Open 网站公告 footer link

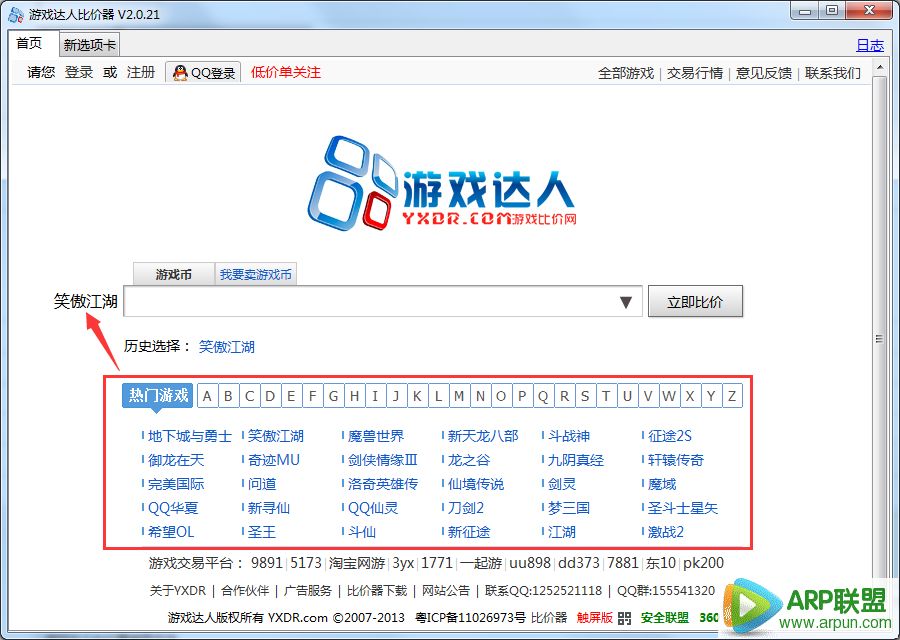[446, 591]
